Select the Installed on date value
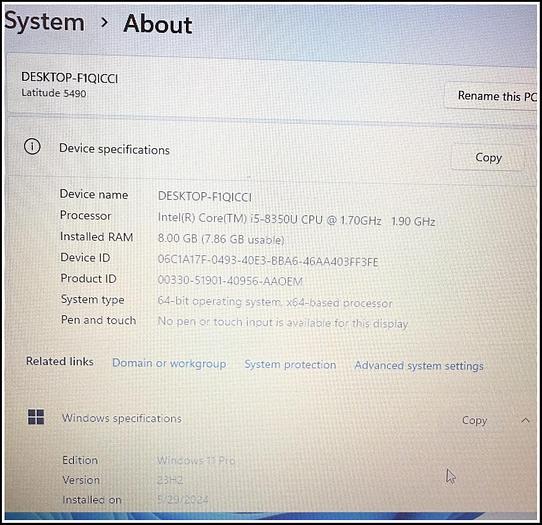The width and height of the screenshot is (542, 525). [x=183, y=499]
